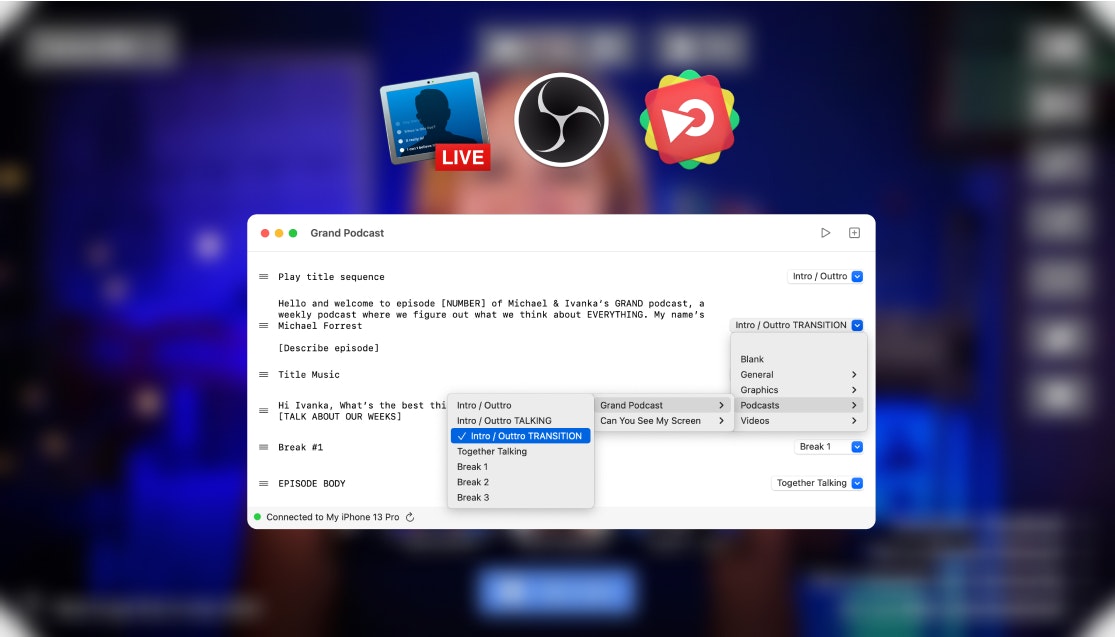Click the [Describe episode] placeholder text
Viewport: 1115px width, 637px height.
(329, 348)
